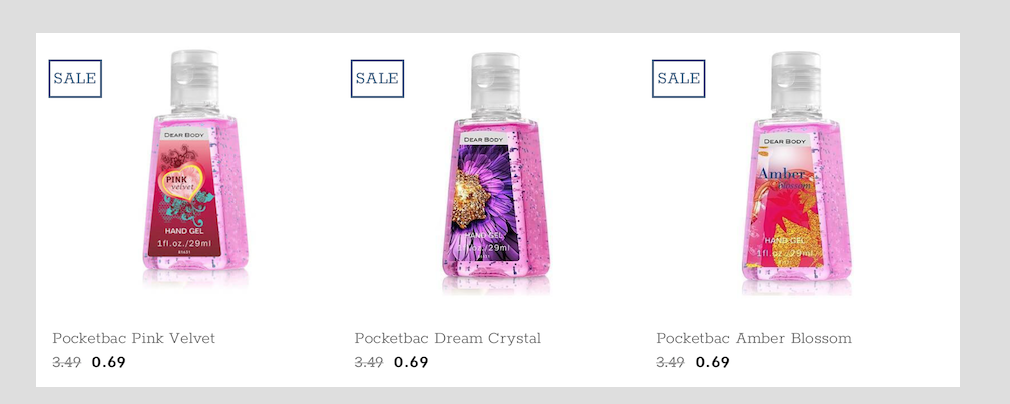
Task: Open the Pocketbac Dream Crystal title link
Action: point(448,338)
